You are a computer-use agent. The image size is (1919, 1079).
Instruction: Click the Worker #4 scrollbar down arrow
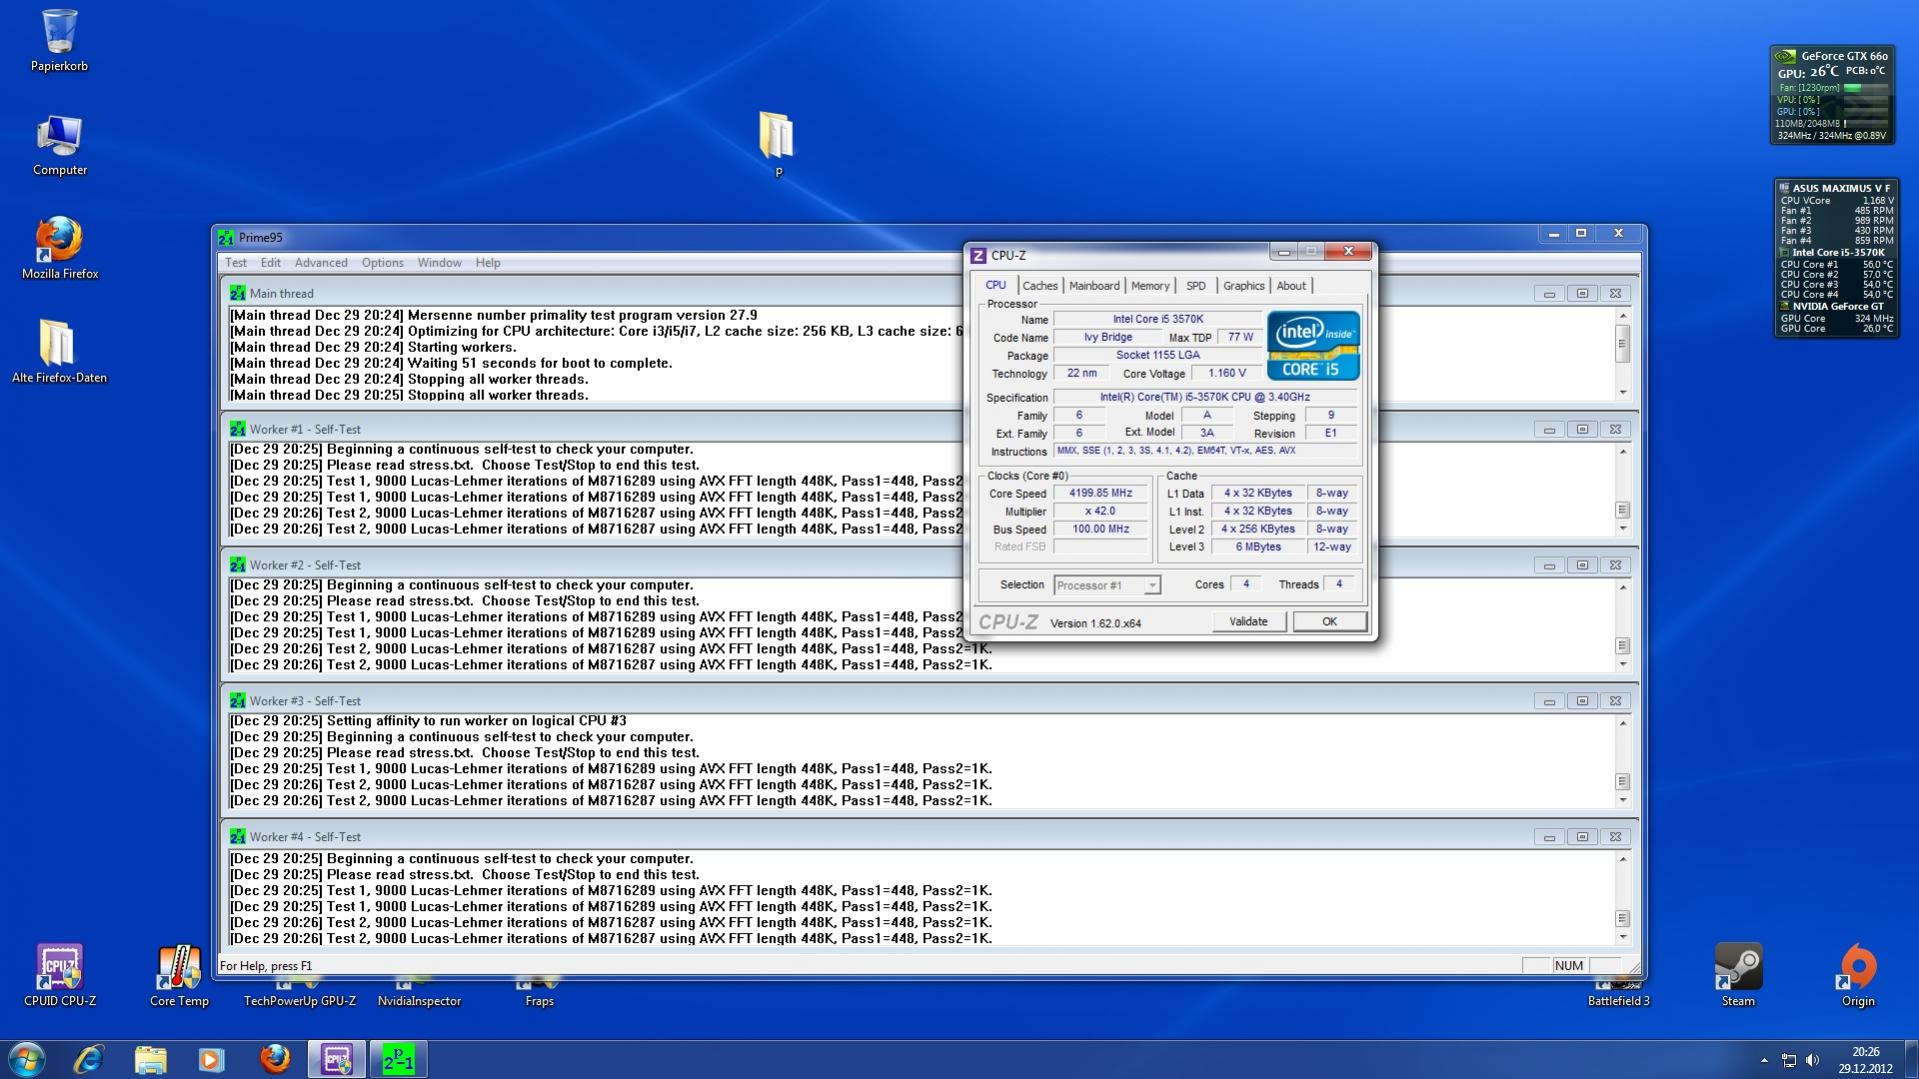pos(1623,937)
